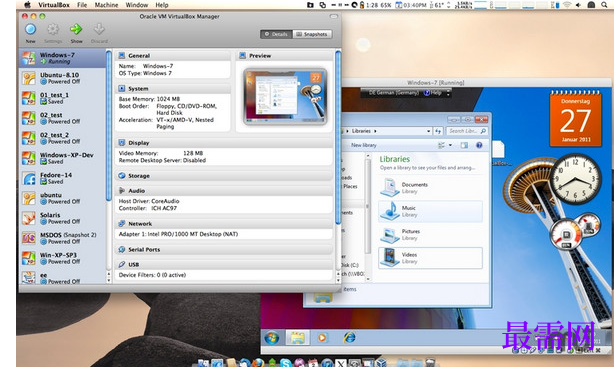Open Internet Explorer in Windows 7 taskbar
Viewport: 614px width, 367px height.
[x=349, y=337]
